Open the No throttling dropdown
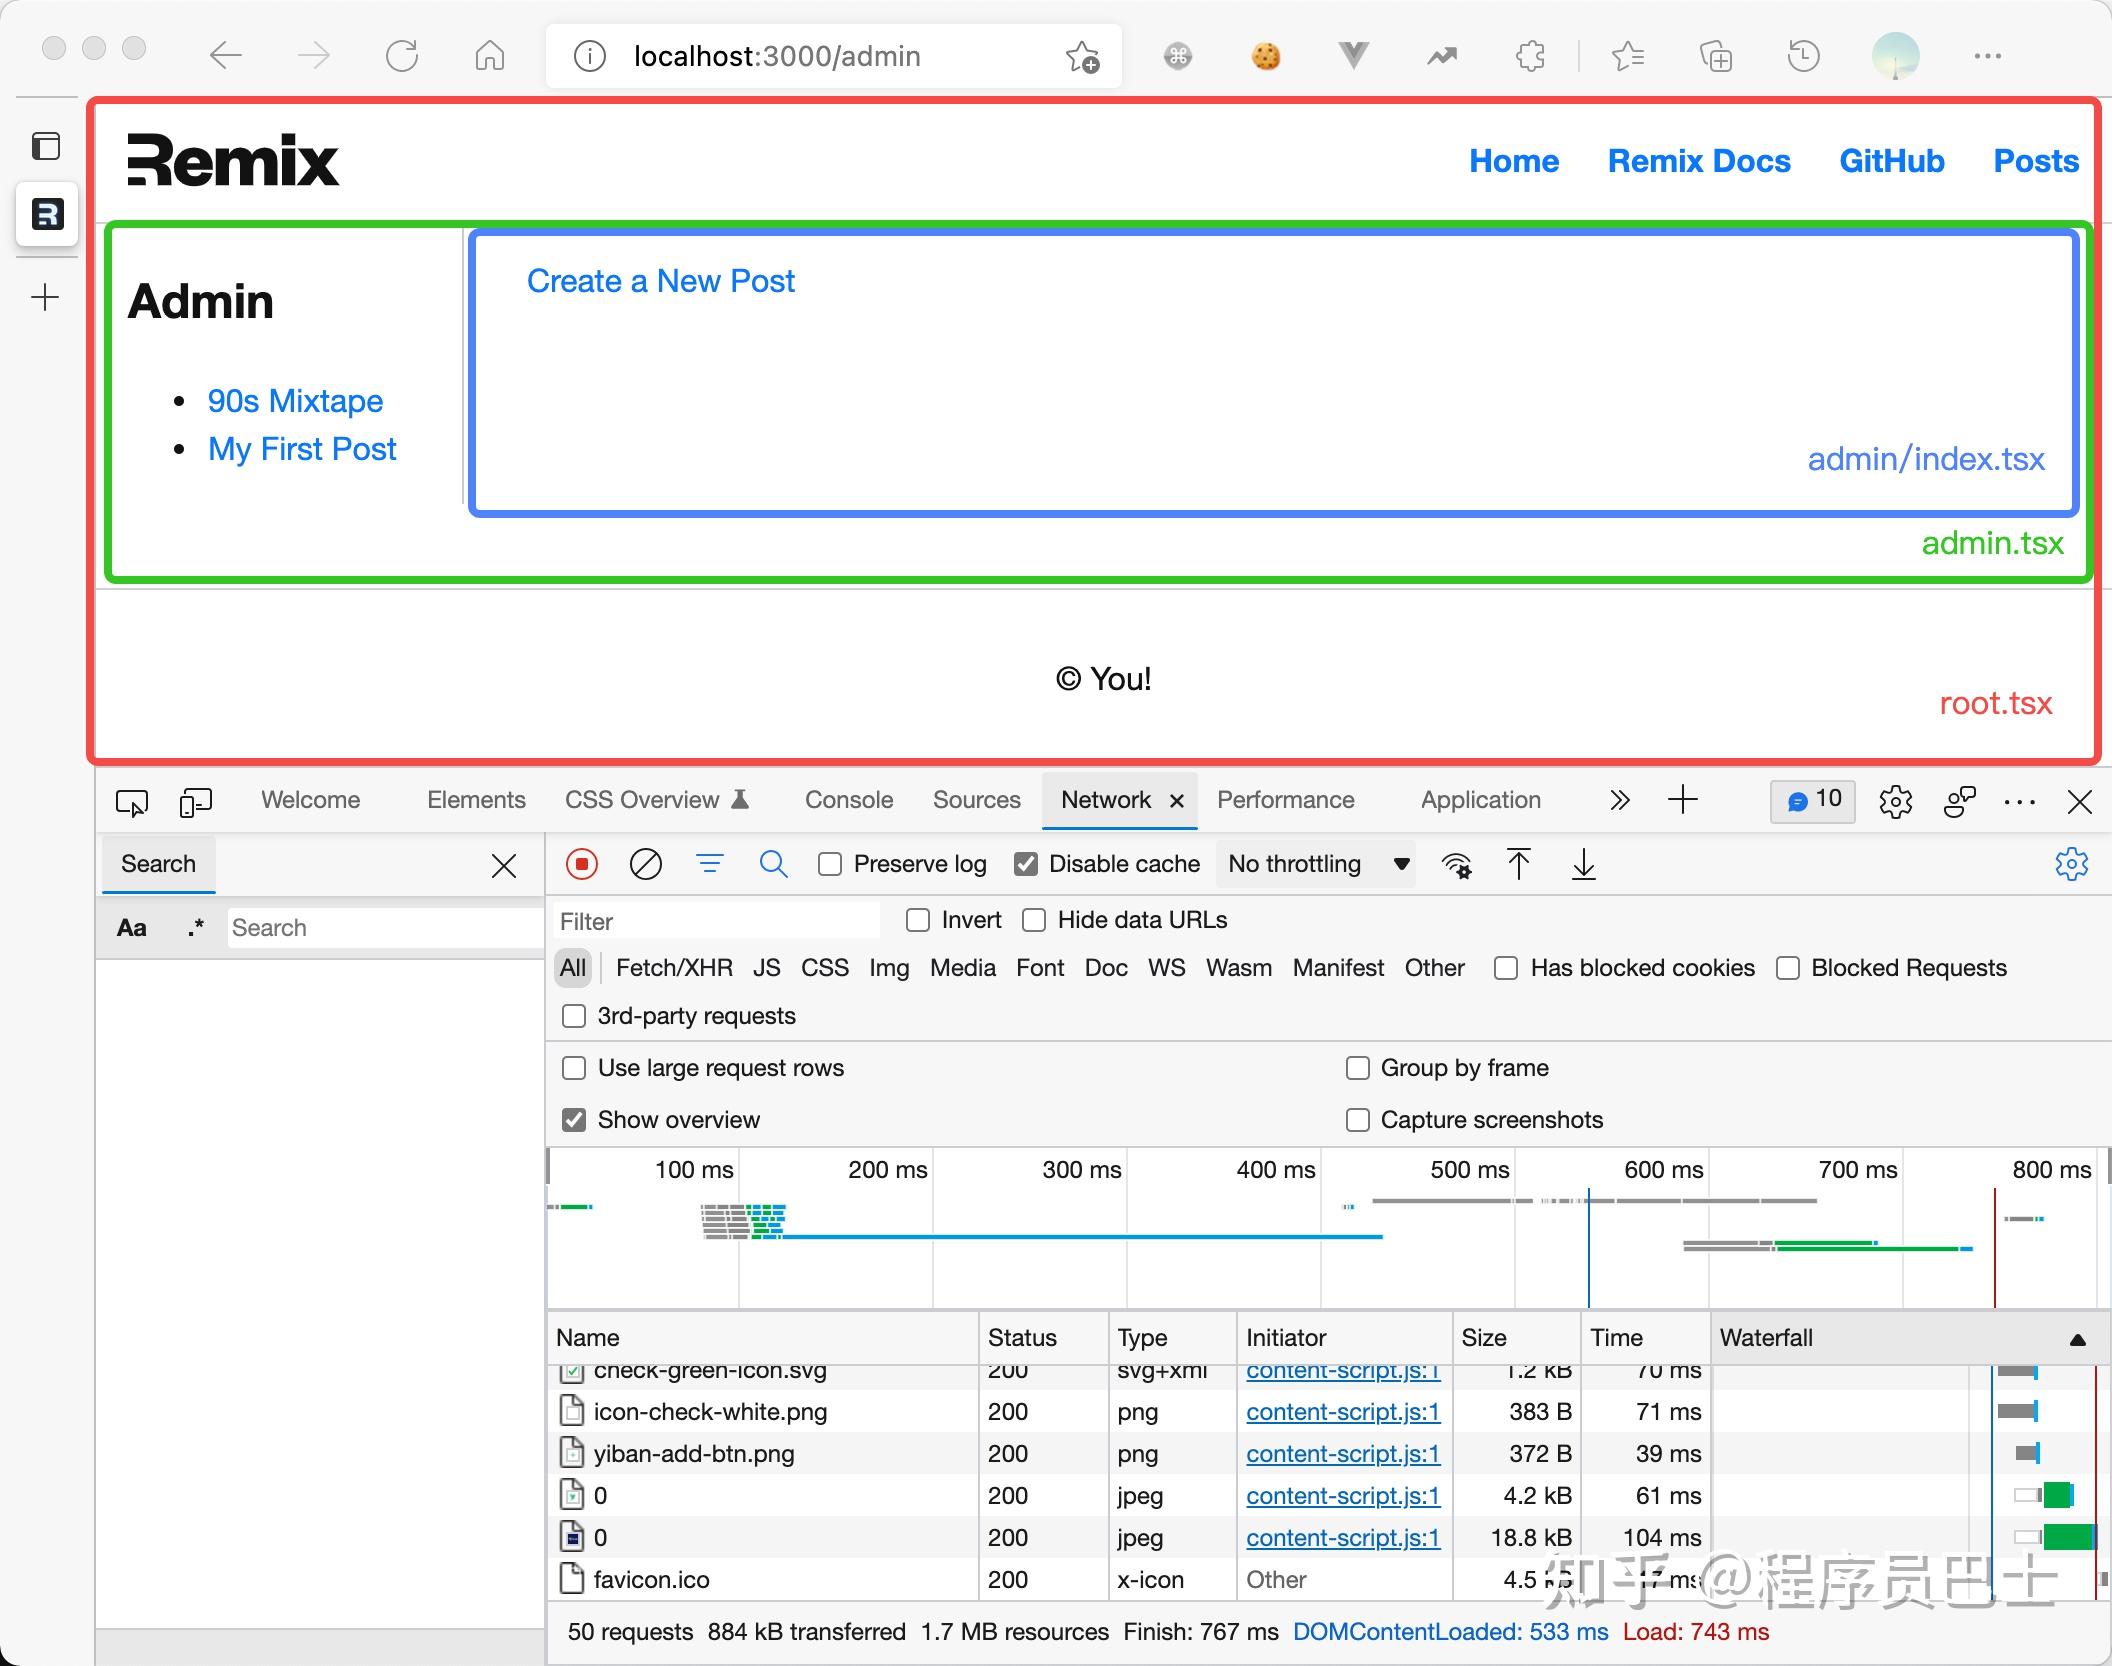The image size is (2112, 1666). pos(1317,864)
